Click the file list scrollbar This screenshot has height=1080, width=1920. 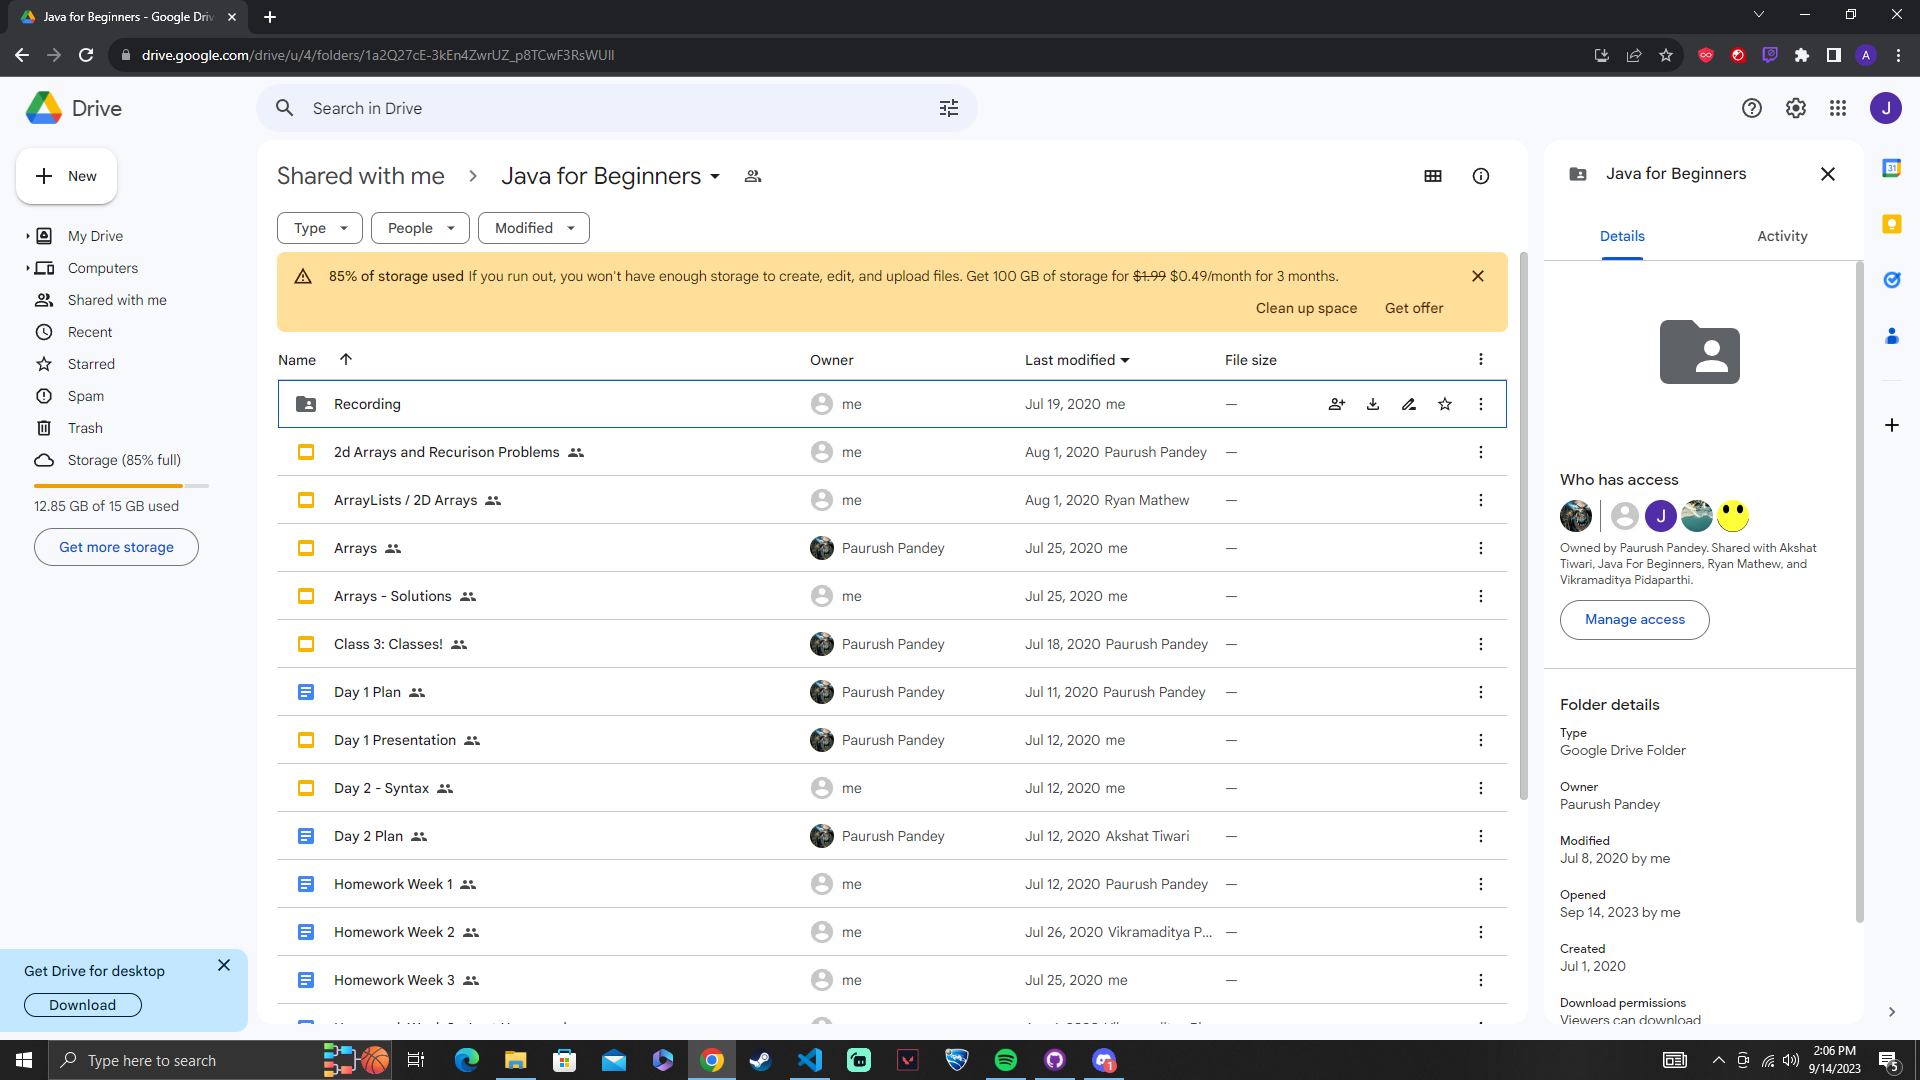(x=1523, y=526)
